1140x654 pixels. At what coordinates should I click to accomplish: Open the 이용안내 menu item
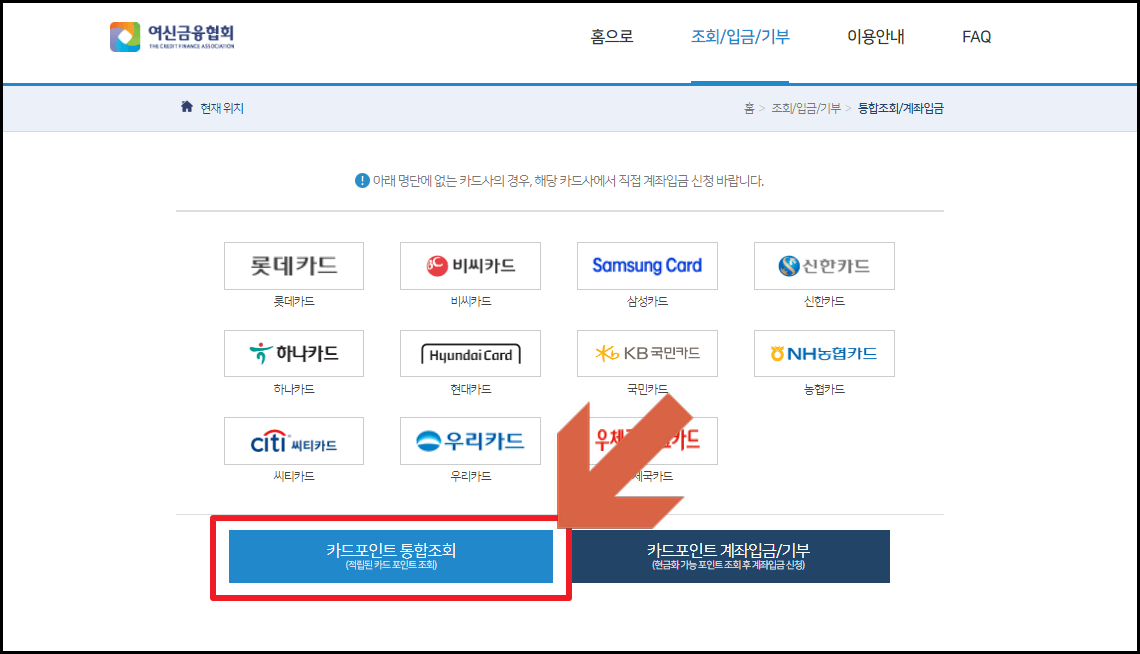[x=874, y=37]
